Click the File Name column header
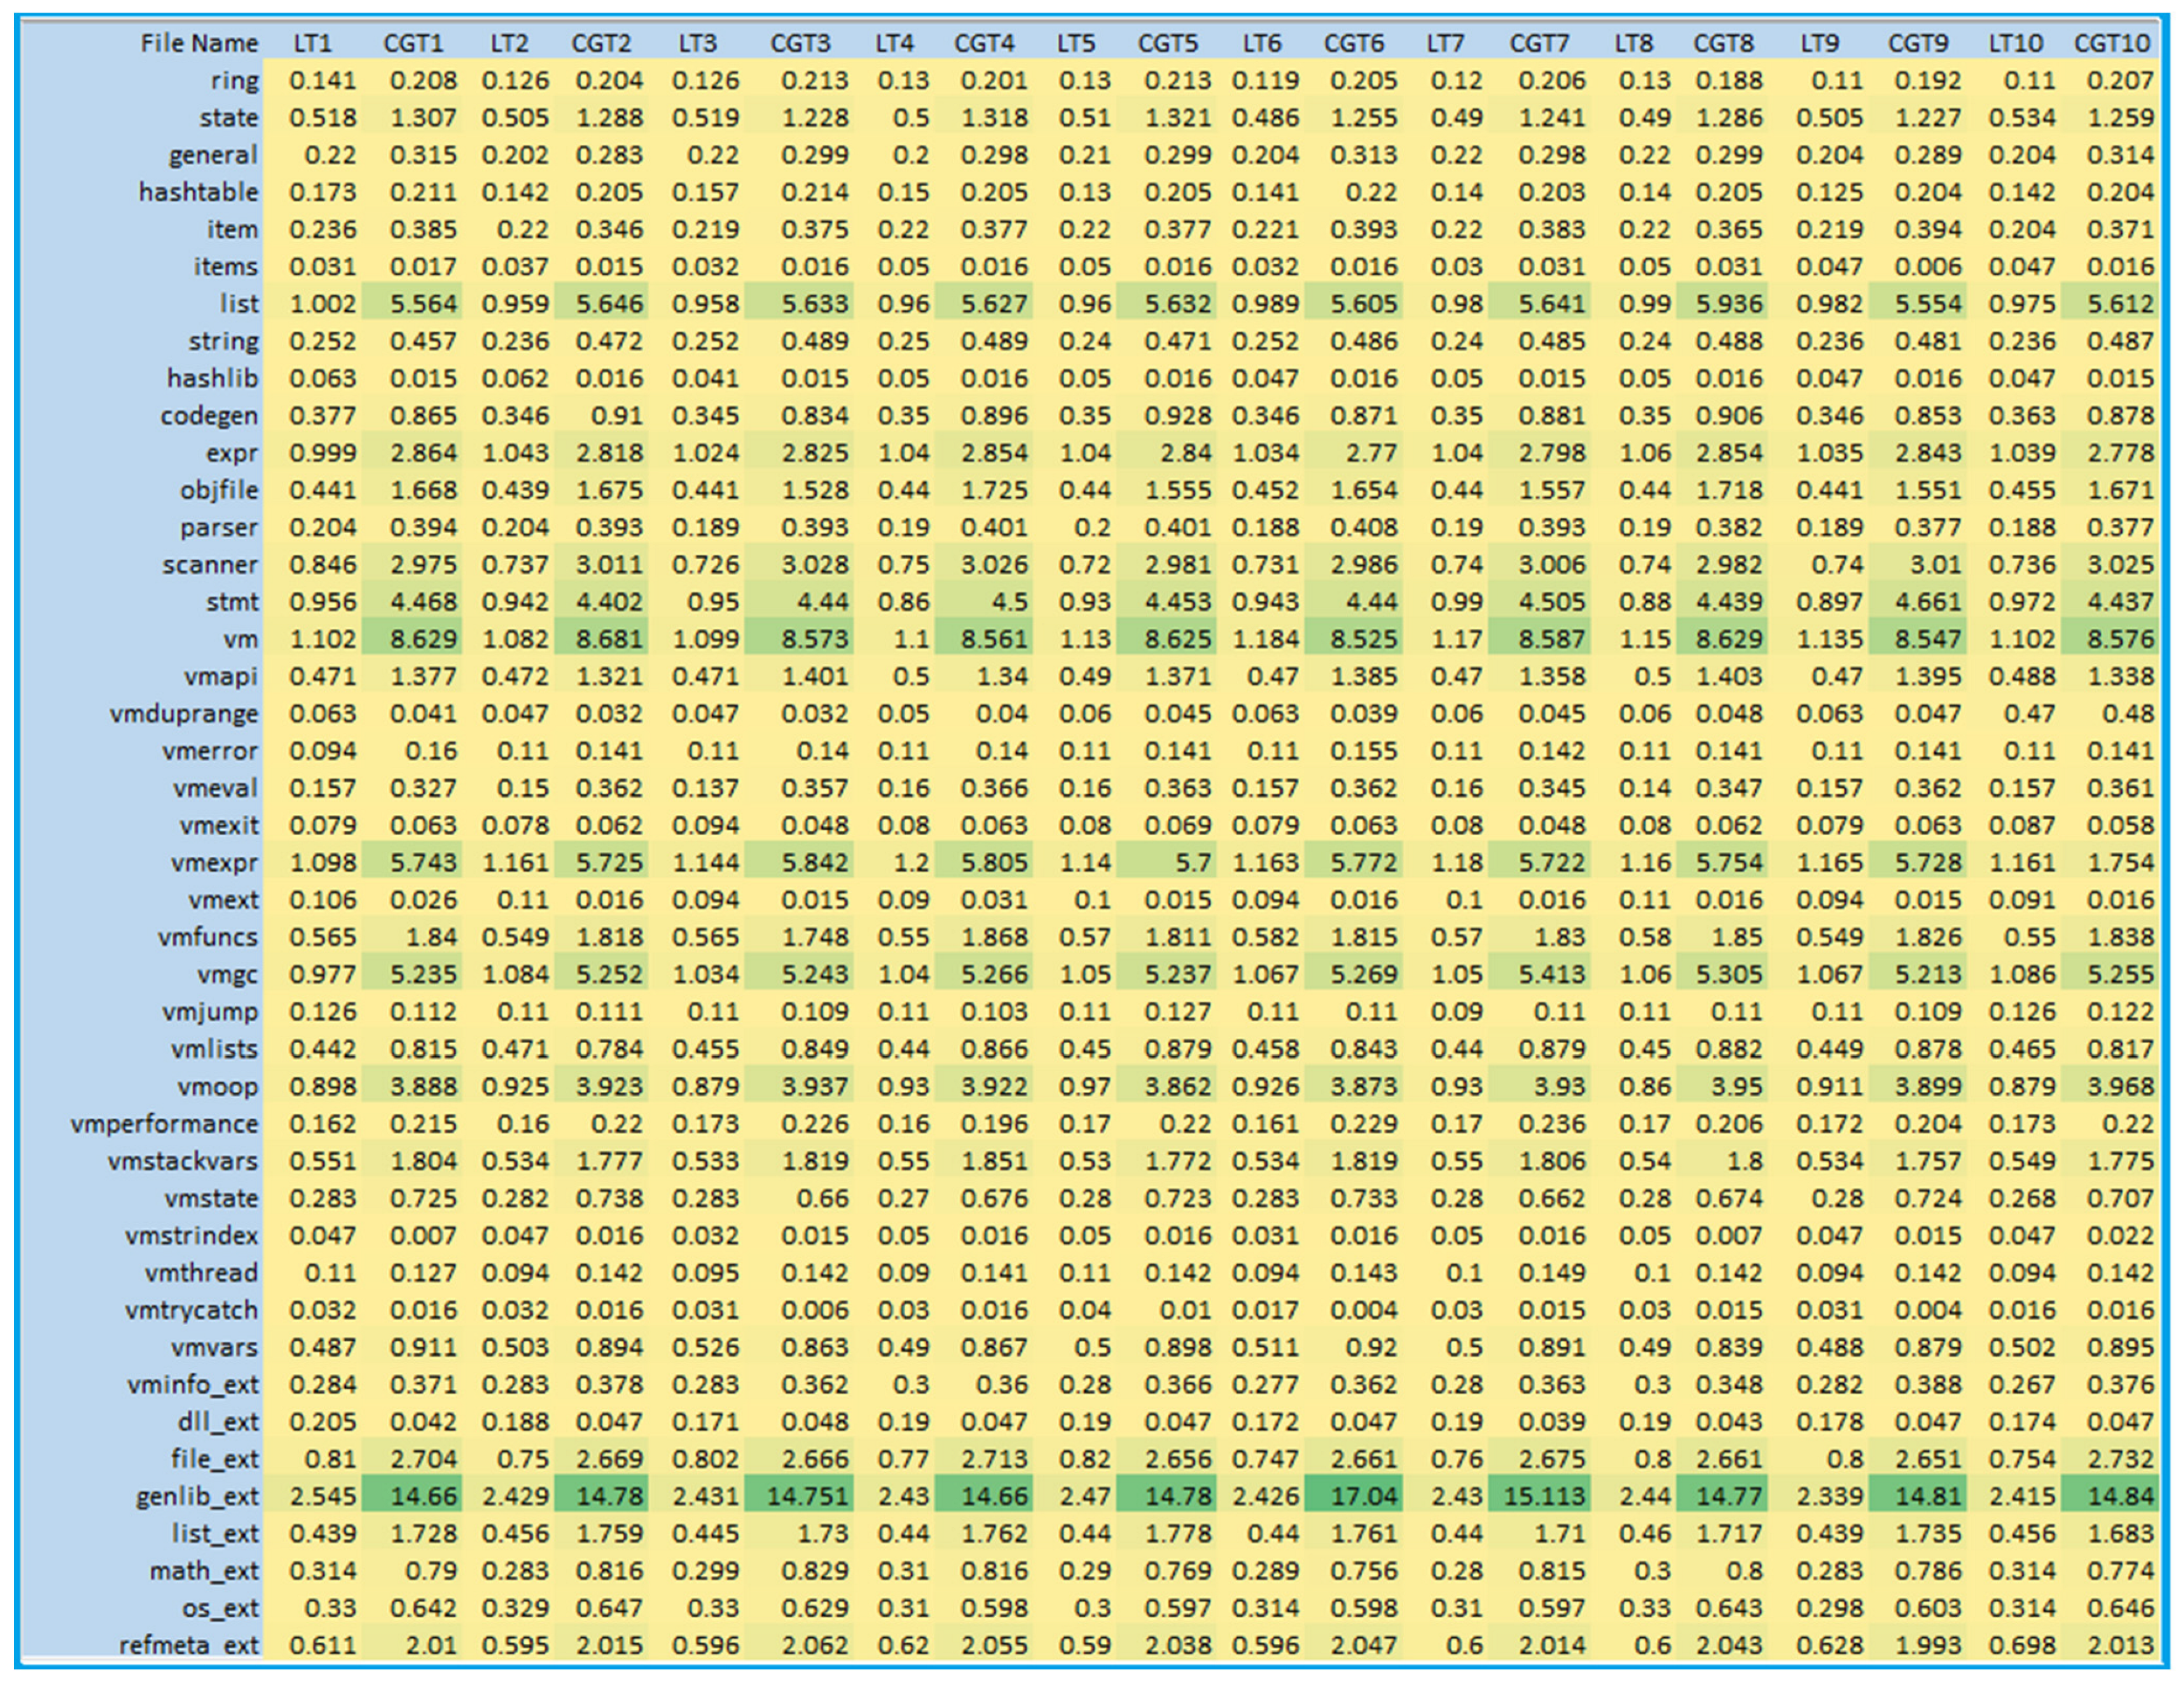This screenshot has height=1686, width=2184. pyautogui.click(x=198, y=43)
